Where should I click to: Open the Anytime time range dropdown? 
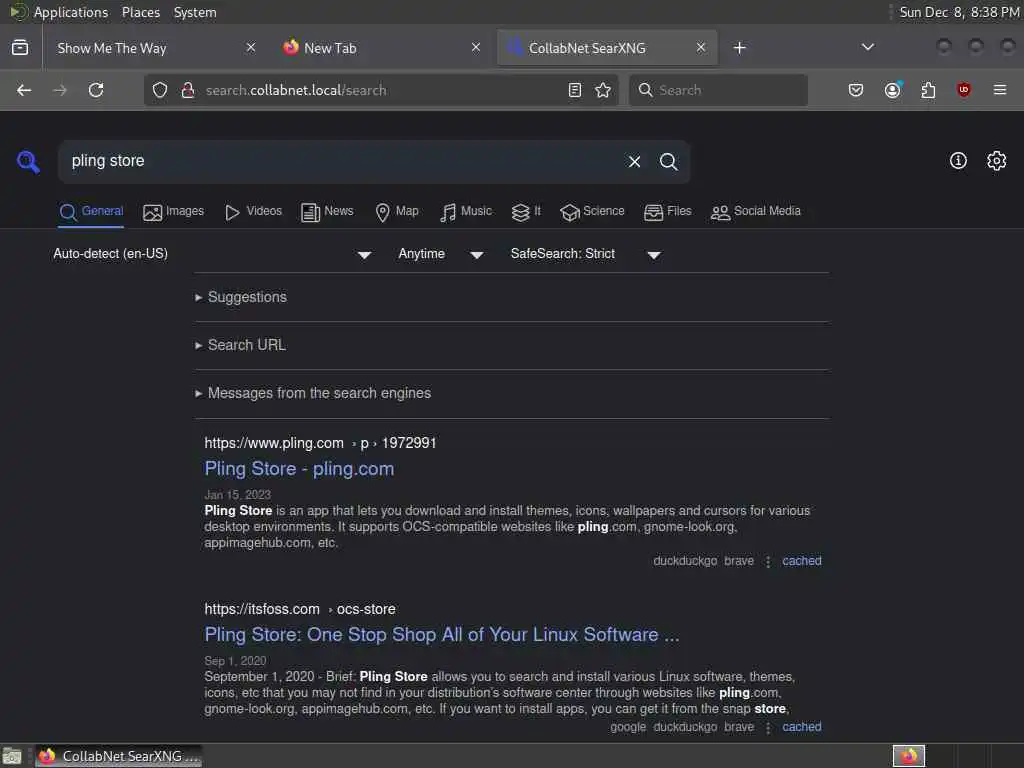click(441, 254)
